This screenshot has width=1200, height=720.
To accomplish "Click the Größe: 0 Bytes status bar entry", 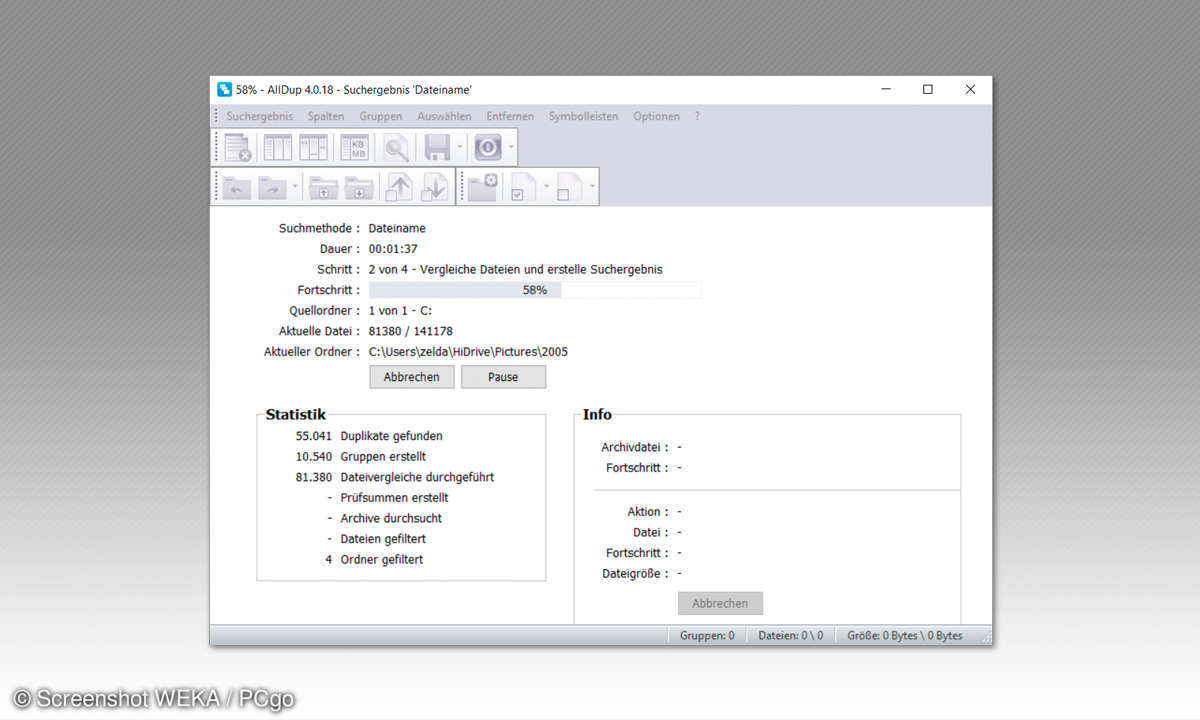I will (905, 635).
